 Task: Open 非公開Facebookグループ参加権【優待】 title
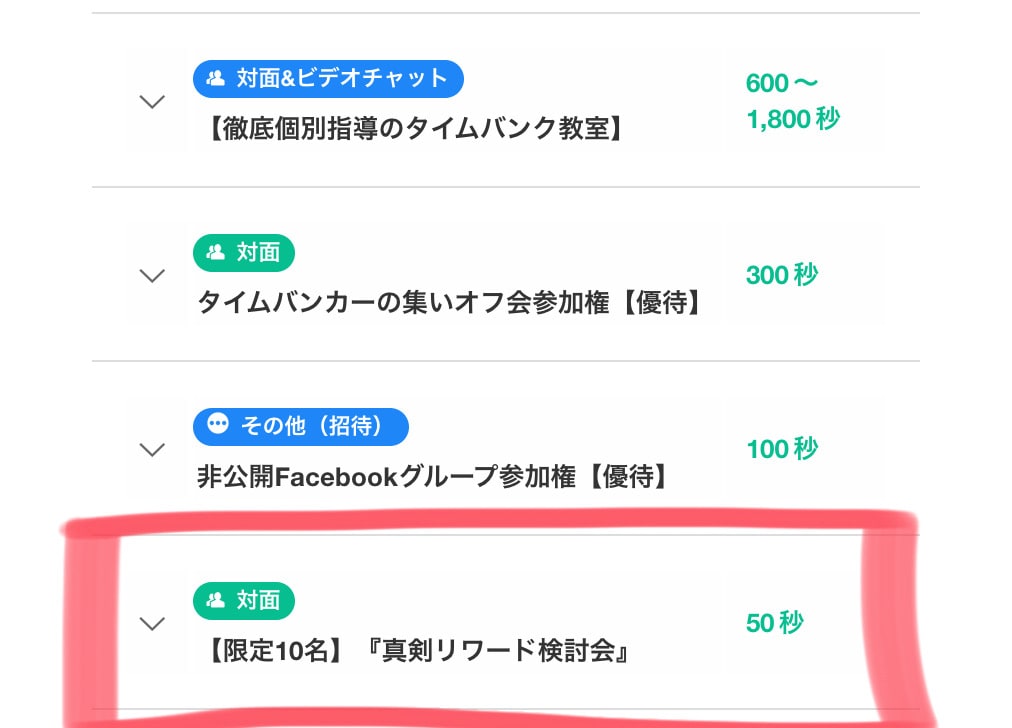pos(432,476)
